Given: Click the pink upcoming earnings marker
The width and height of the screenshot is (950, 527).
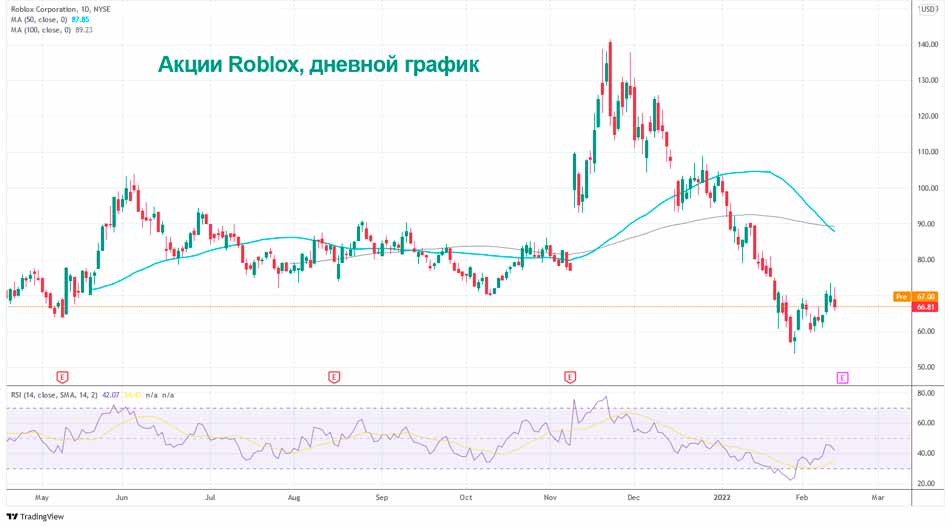Looking at the screenshot, I should tap(842, 377).
